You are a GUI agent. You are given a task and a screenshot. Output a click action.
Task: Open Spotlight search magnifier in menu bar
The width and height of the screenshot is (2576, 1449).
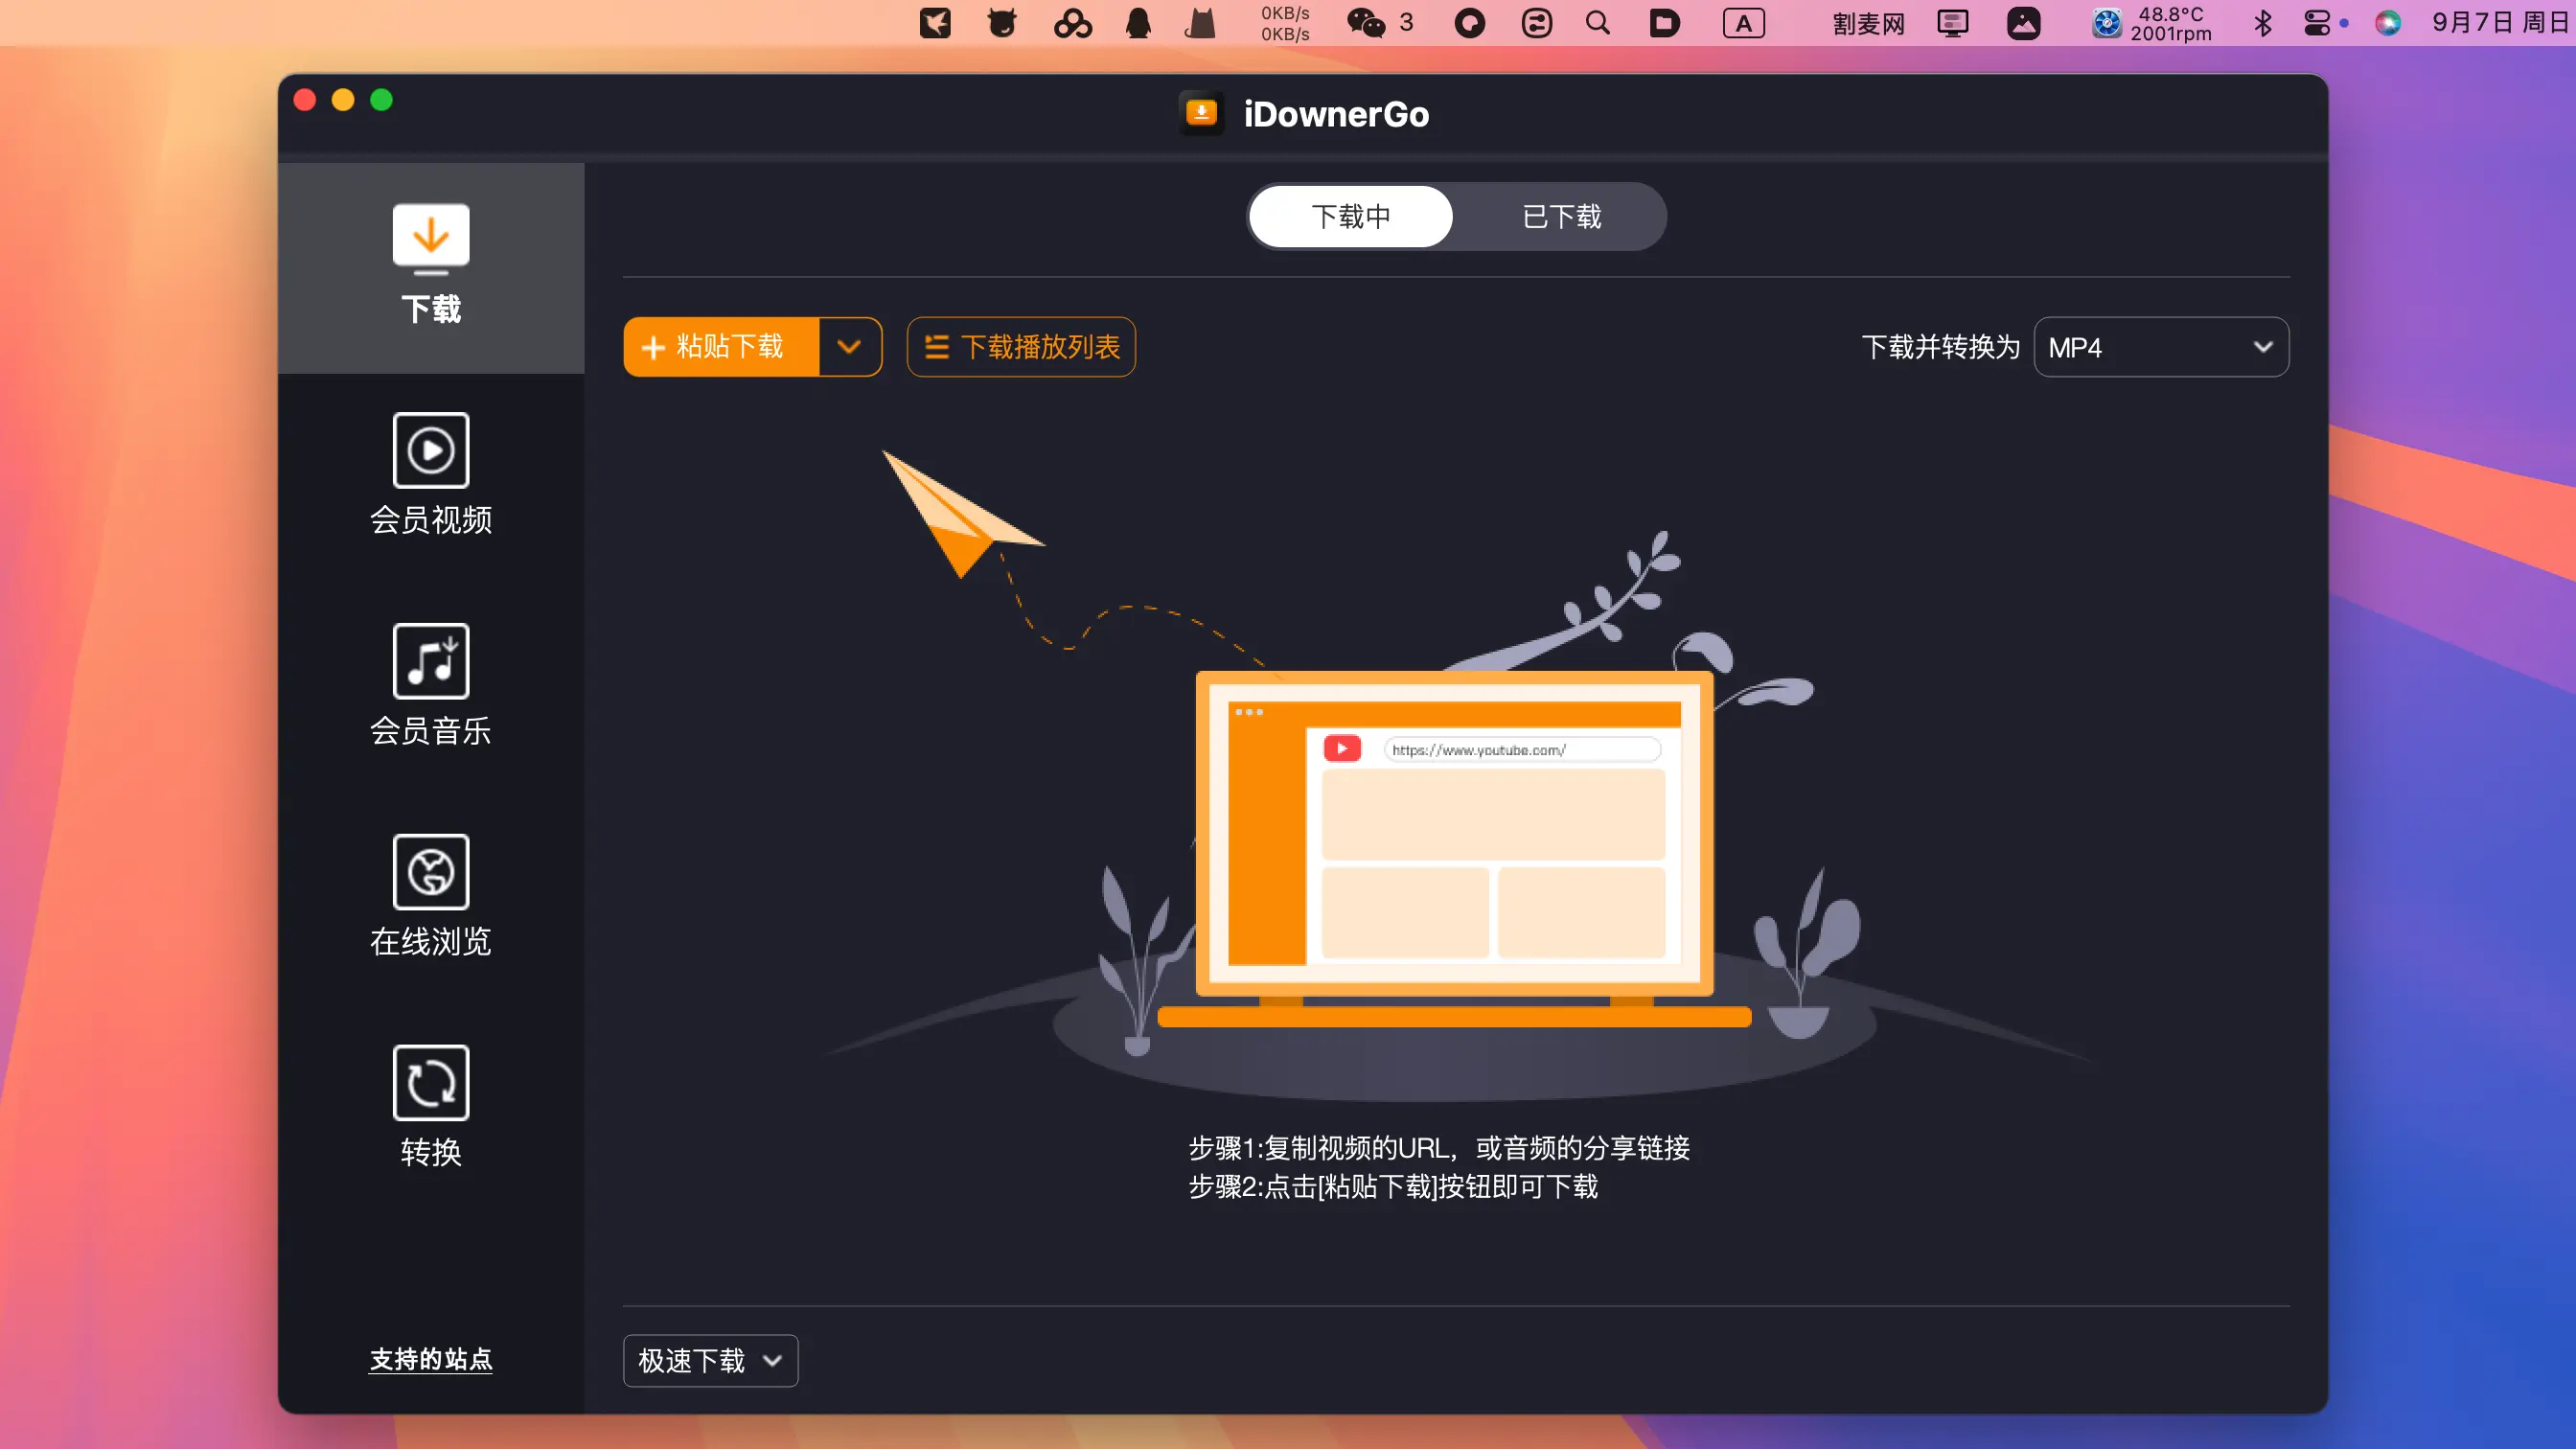tap(1598, 23)
